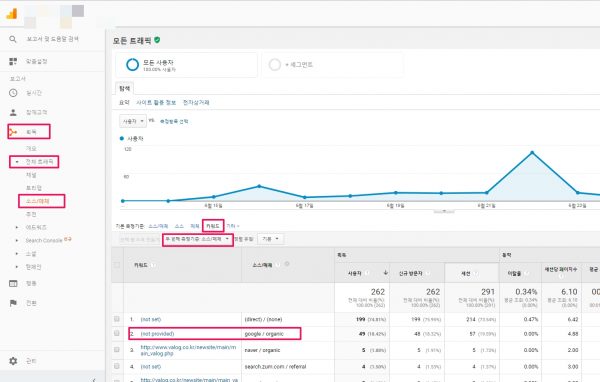Click help icon beside source/medium column header
The image size is (600, 382).
pyautogui.click(x=278, y=264)
